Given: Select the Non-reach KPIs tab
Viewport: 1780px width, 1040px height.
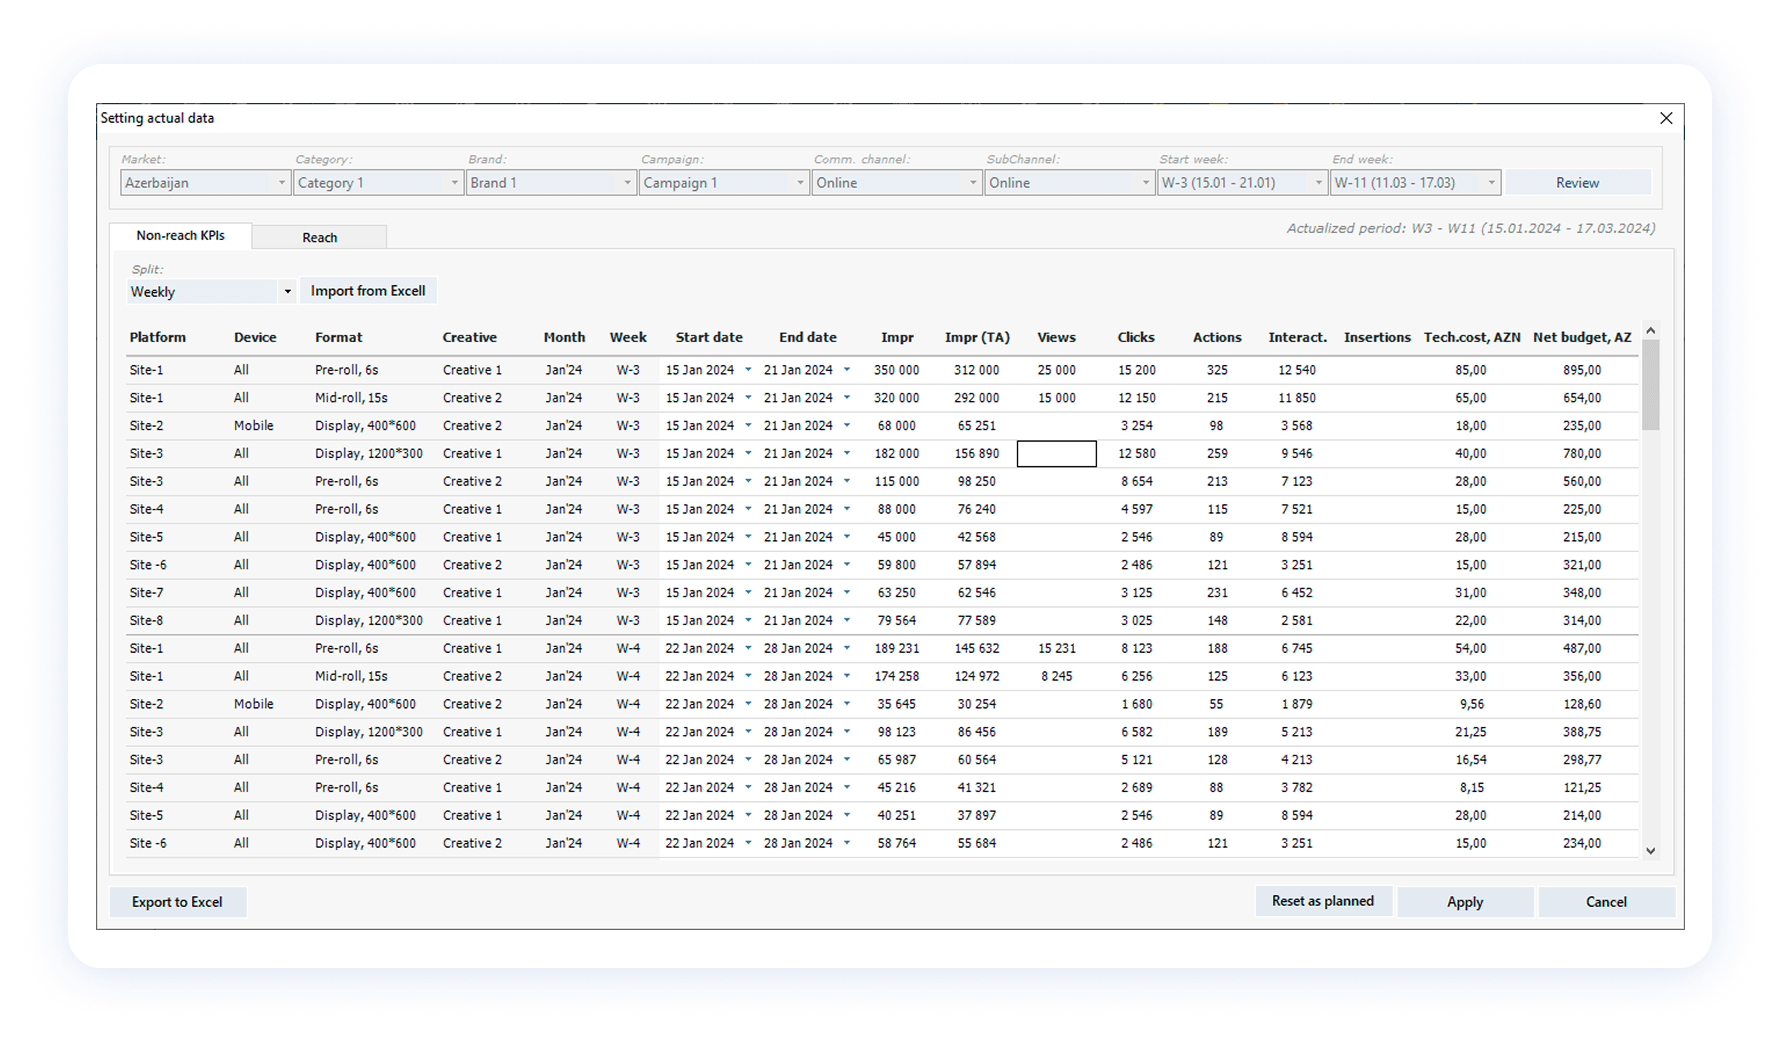Looking at the screenshot, I should [180, 235].
